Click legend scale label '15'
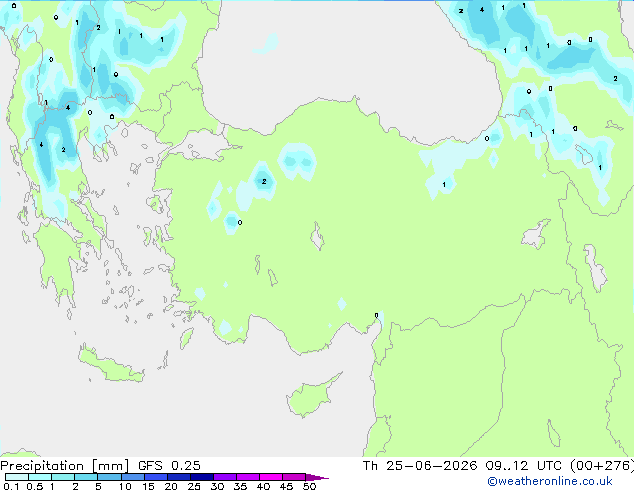This screenshot has width=634, height=490. click(x=148, y=486)
